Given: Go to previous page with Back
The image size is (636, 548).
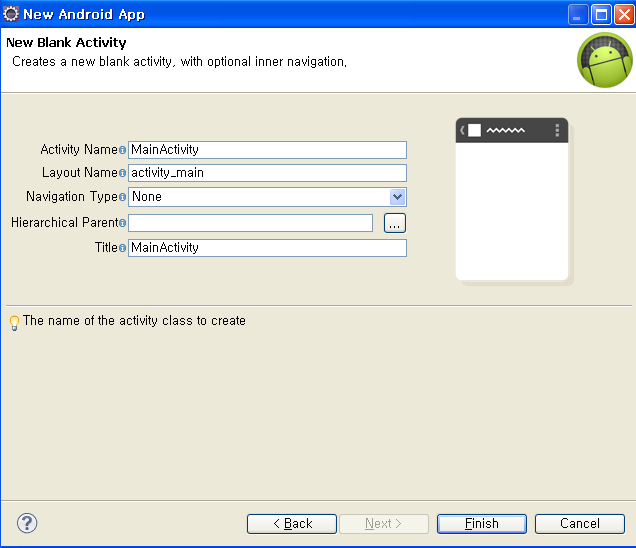Looking at the screenshot, I should (x=292, y=524).
